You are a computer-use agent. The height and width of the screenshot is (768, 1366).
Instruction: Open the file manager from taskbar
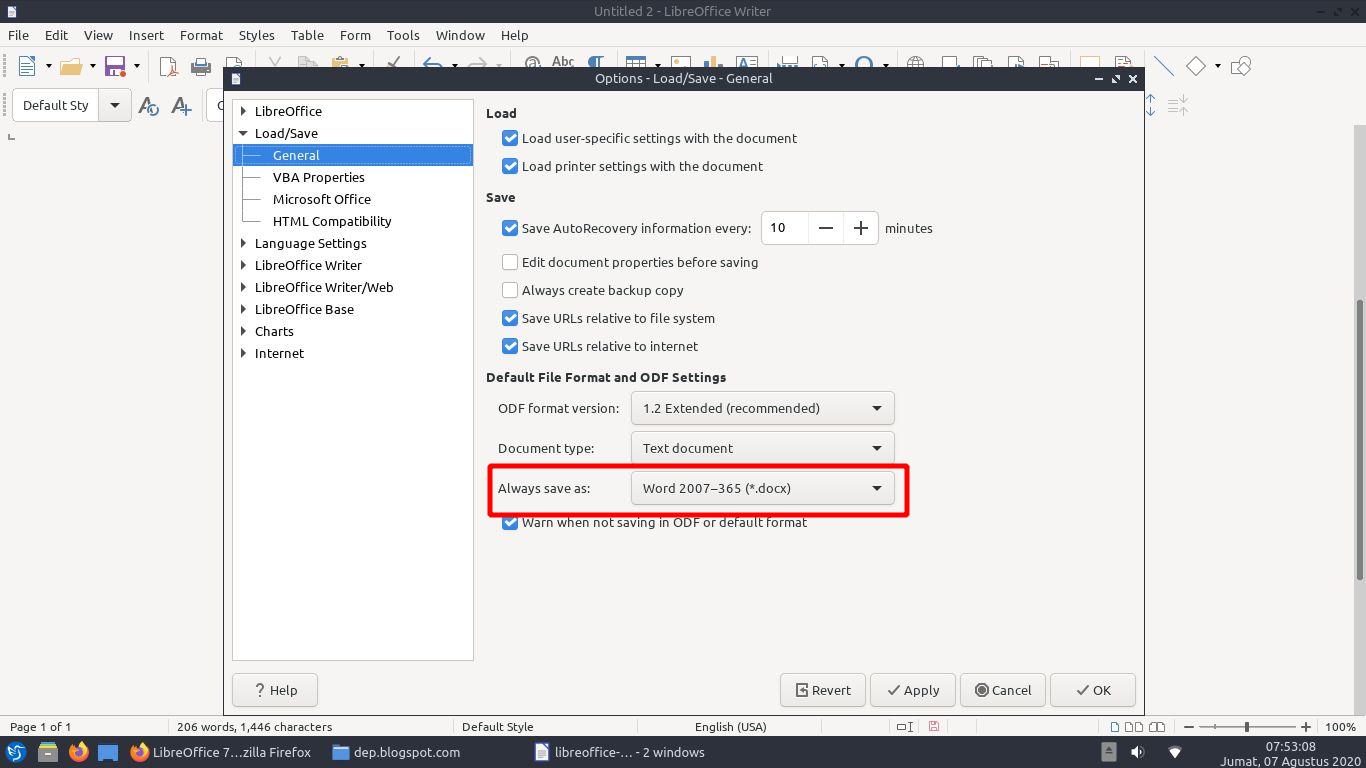tap(48, 752)
